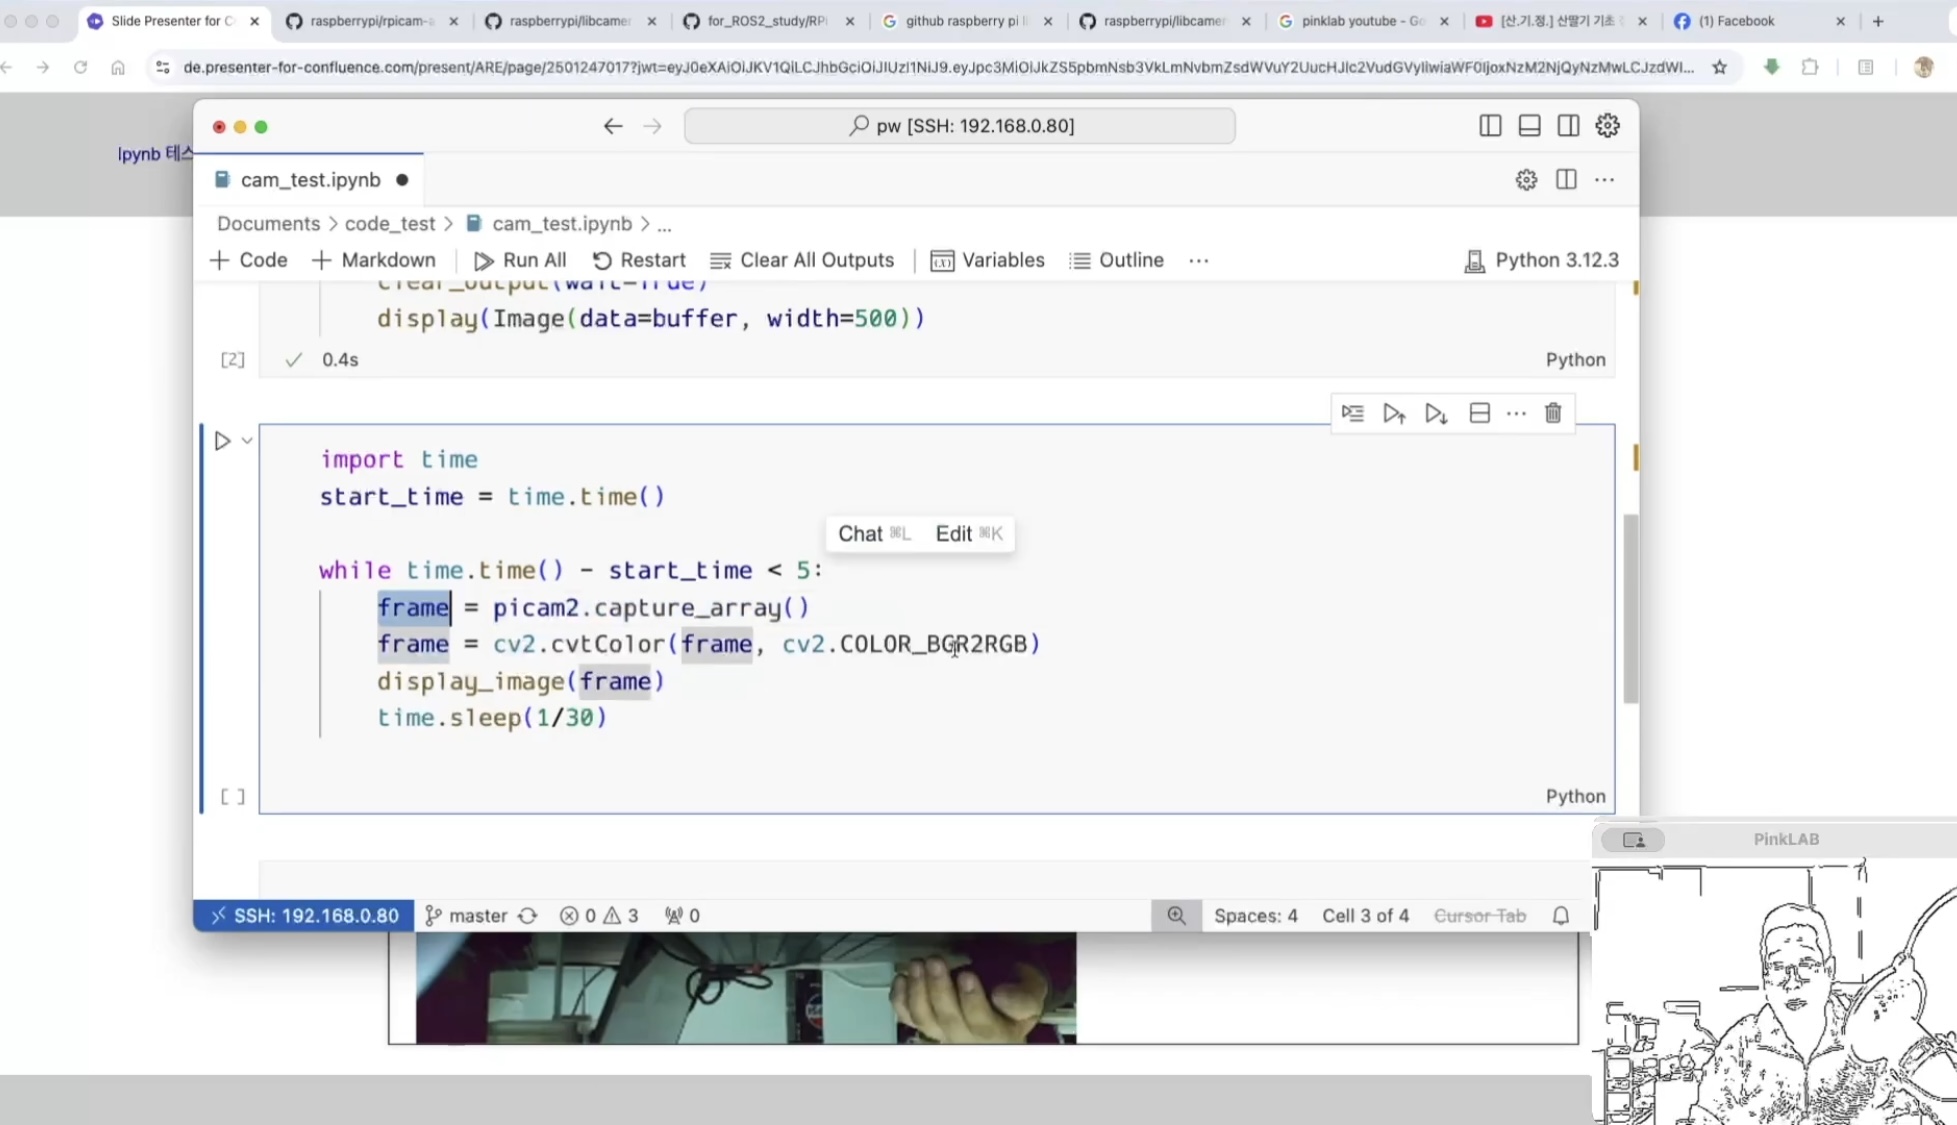This screenshot has width=1957, height=1125.
Task: Open the notifications bell in status bar
Action: click(x=1560, y=915)
